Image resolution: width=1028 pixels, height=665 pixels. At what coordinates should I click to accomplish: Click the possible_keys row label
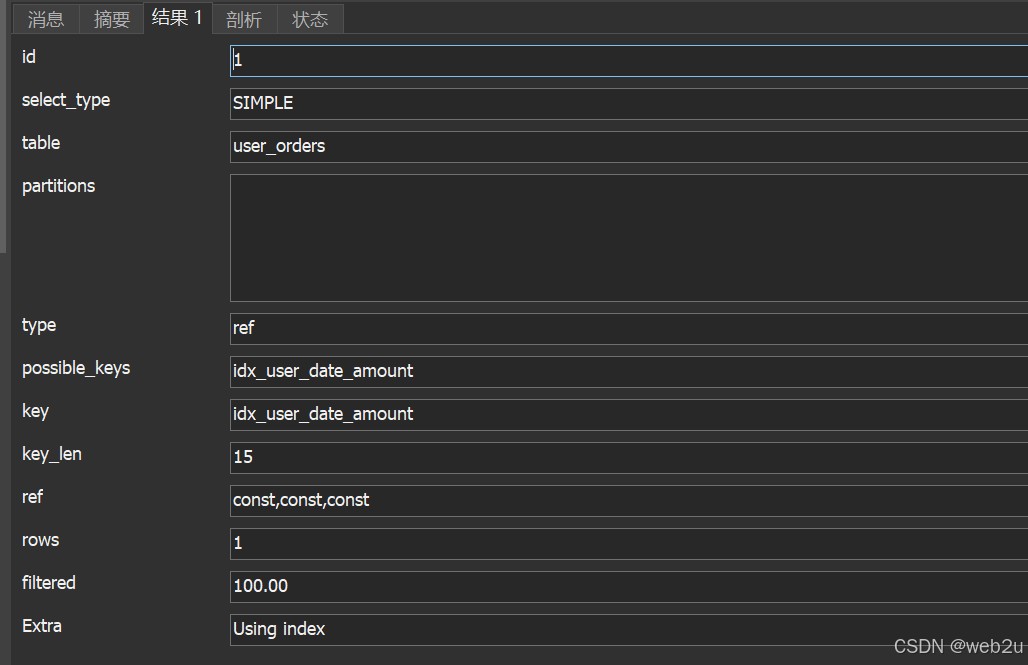[76, 368]
